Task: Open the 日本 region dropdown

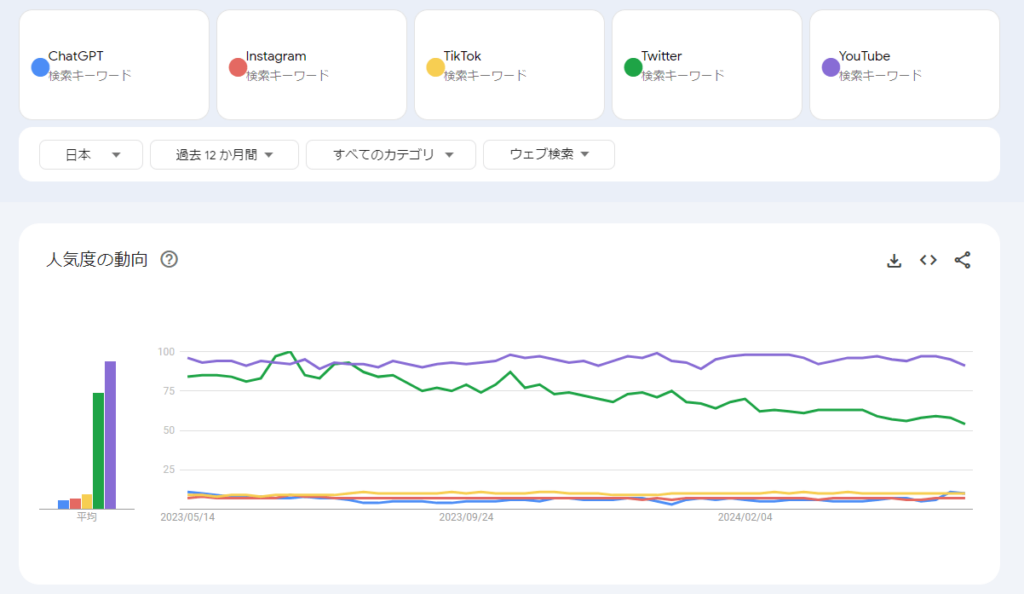Action: (x=91, y=155)
